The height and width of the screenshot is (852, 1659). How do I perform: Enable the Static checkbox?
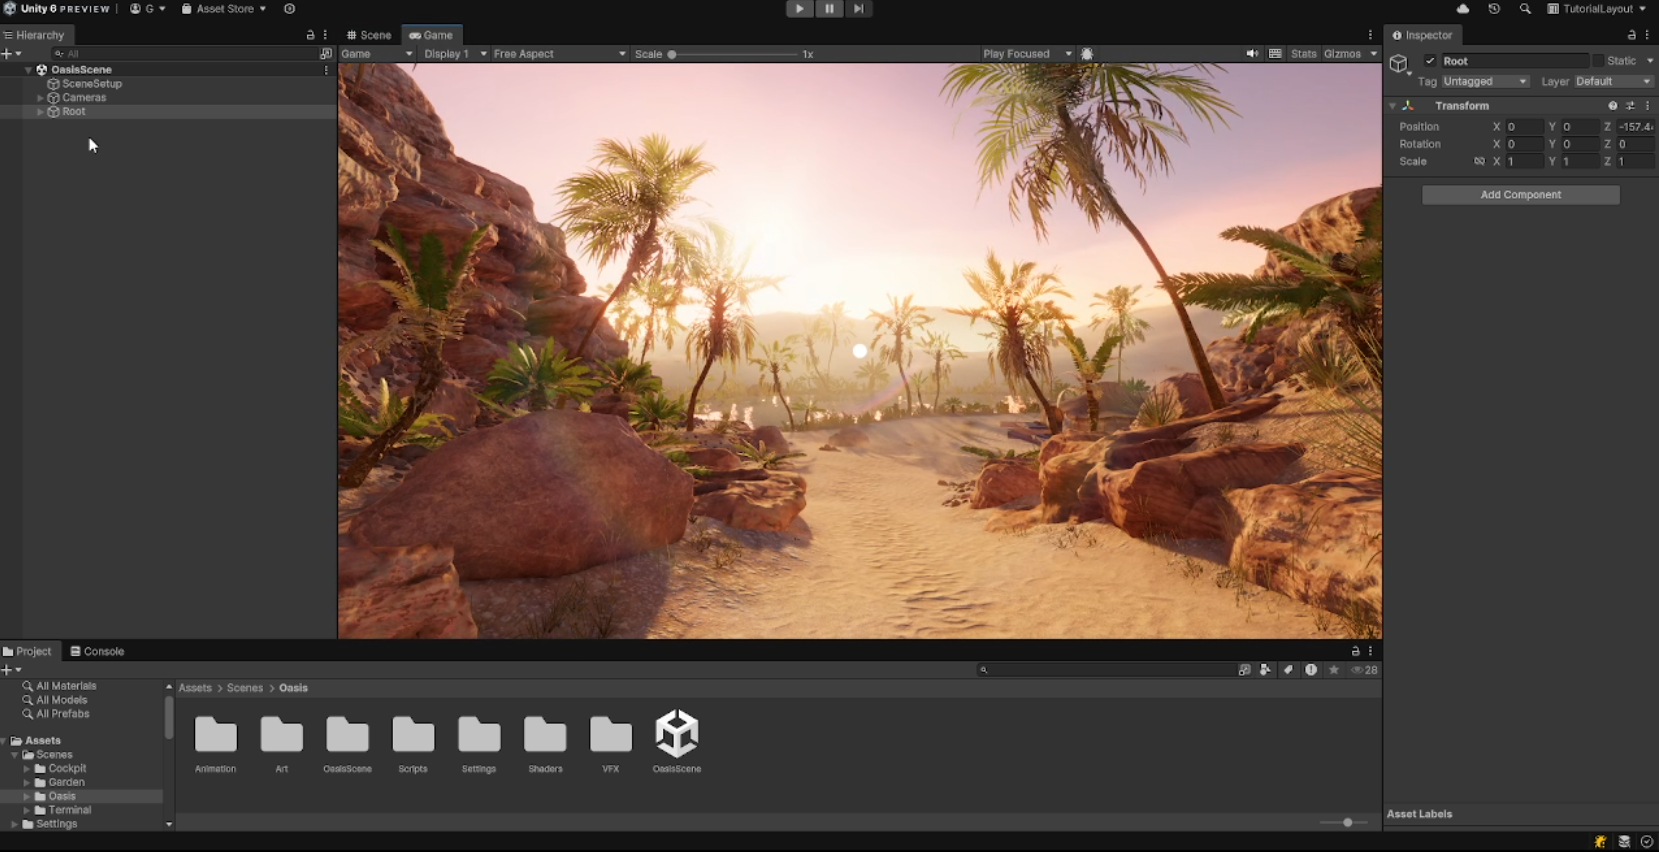(1598, 61)
